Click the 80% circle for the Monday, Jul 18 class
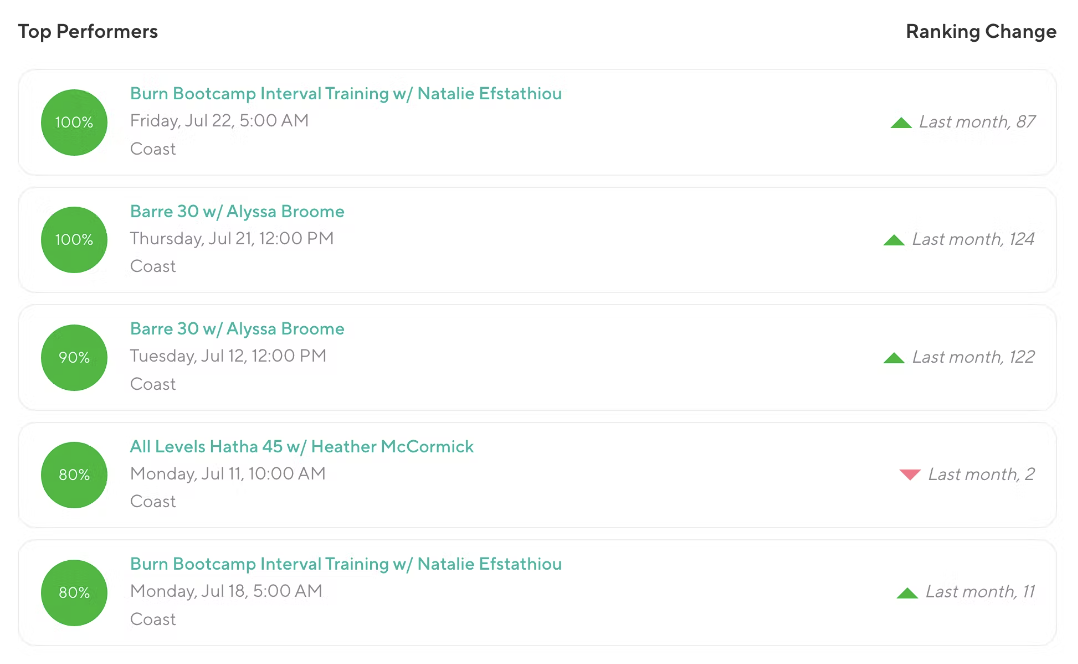The width and height of the screenshot is (1078, 664). point(74,593)
